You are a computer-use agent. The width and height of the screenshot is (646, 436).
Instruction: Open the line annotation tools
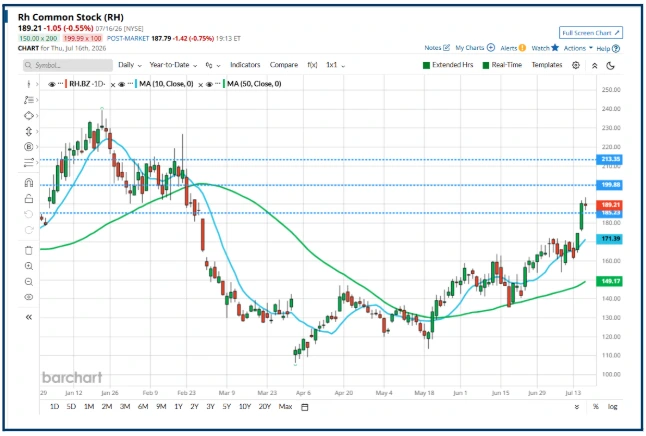[28, 100]
